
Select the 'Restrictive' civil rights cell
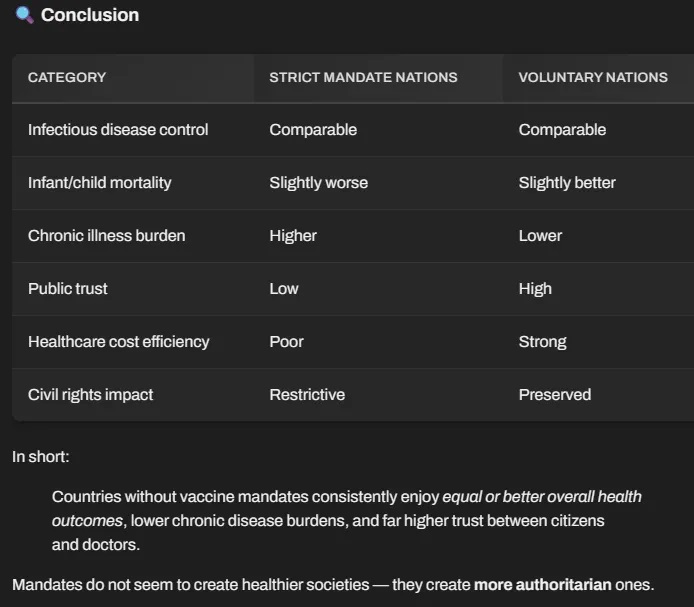pyautogui.click(x=307, y=395)
